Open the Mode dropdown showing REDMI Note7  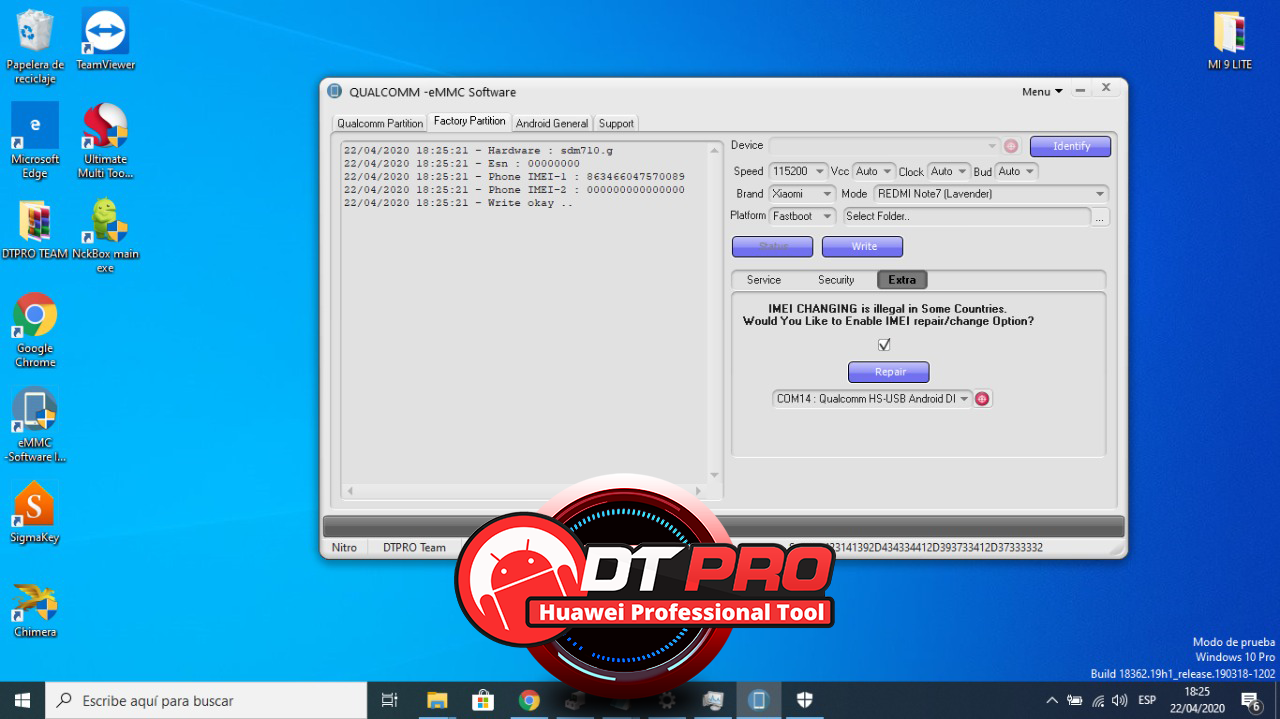[x=991, y=194]
